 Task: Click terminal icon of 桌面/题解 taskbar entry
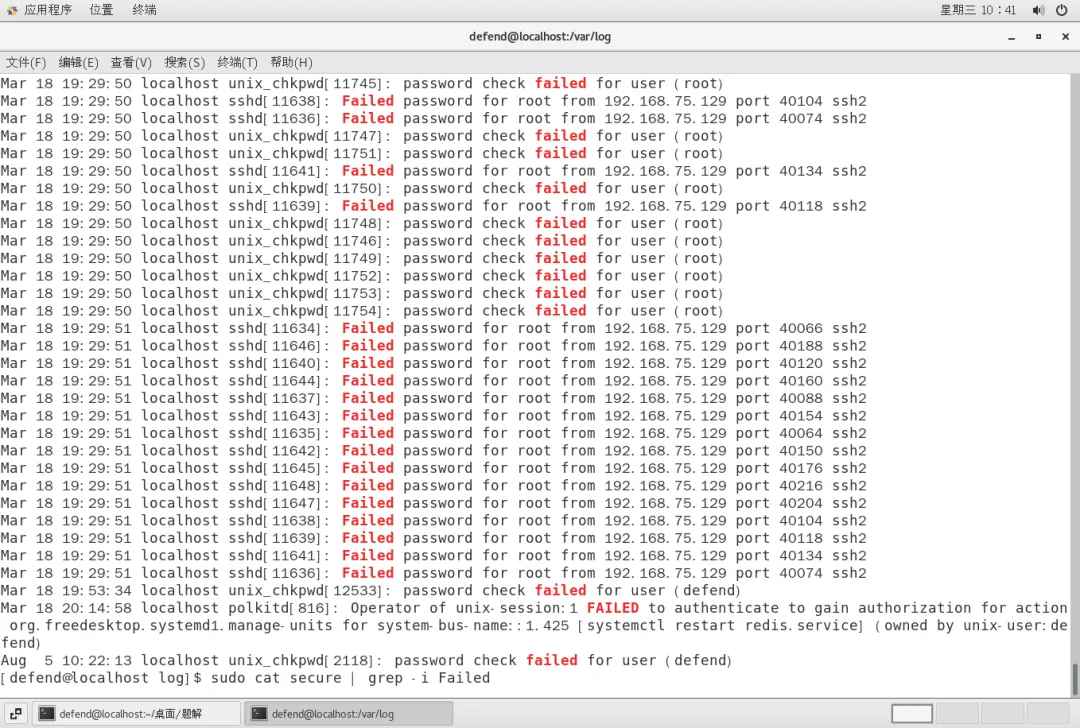pyautogui.click(x=47, y=714)
